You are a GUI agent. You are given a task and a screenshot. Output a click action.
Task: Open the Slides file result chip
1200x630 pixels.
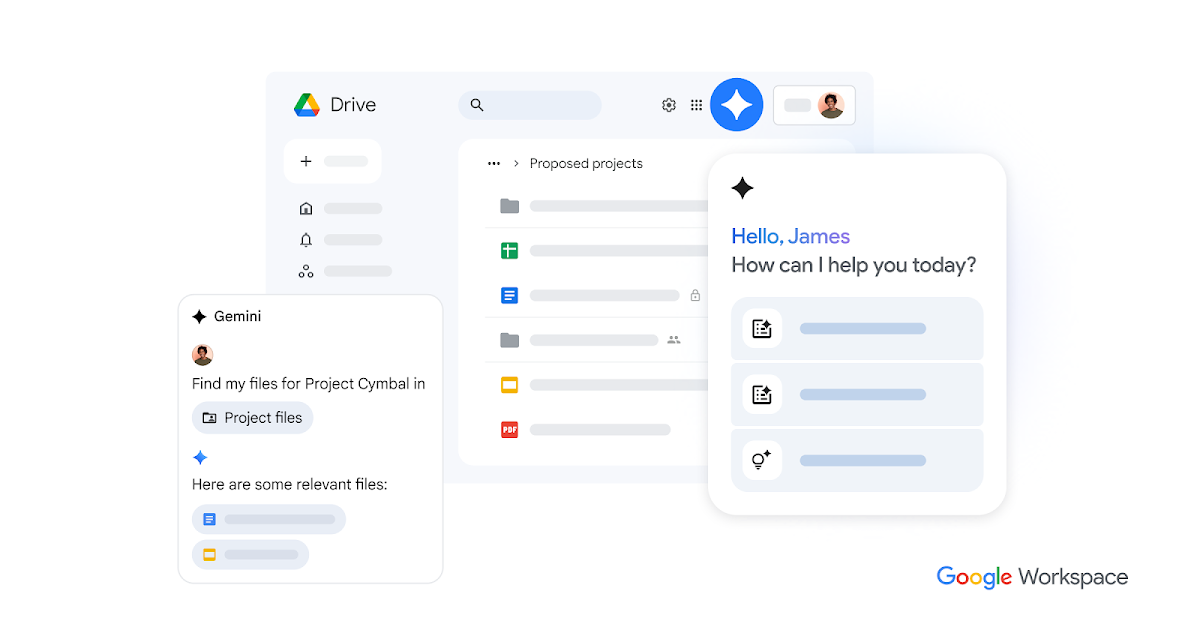pyautogui.click(x=250, y=554)
